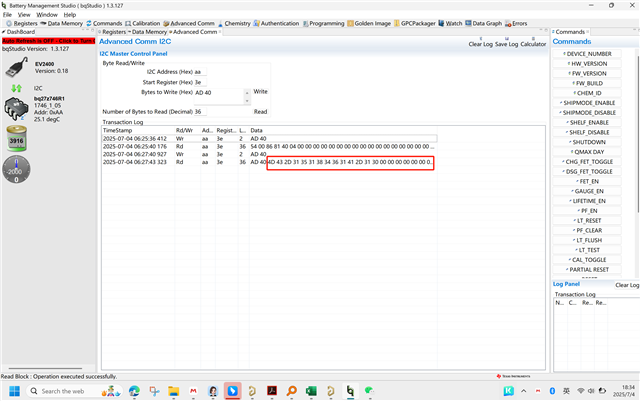640x401 pixels.
Task: Click the Write button
Action: click(x=260, y=91)
